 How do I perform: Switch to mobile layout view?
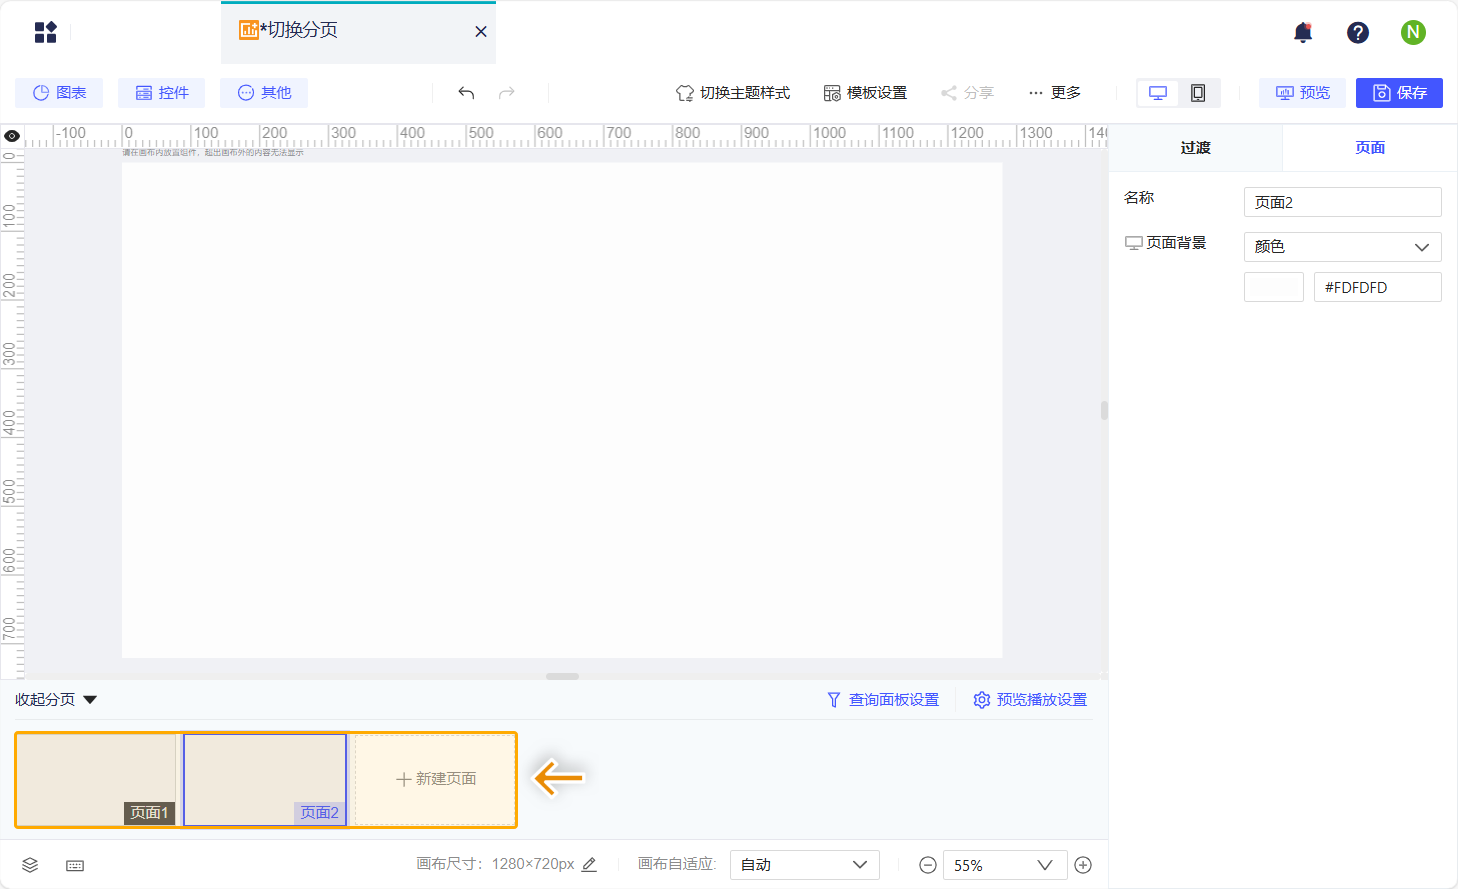(1198, 93)
